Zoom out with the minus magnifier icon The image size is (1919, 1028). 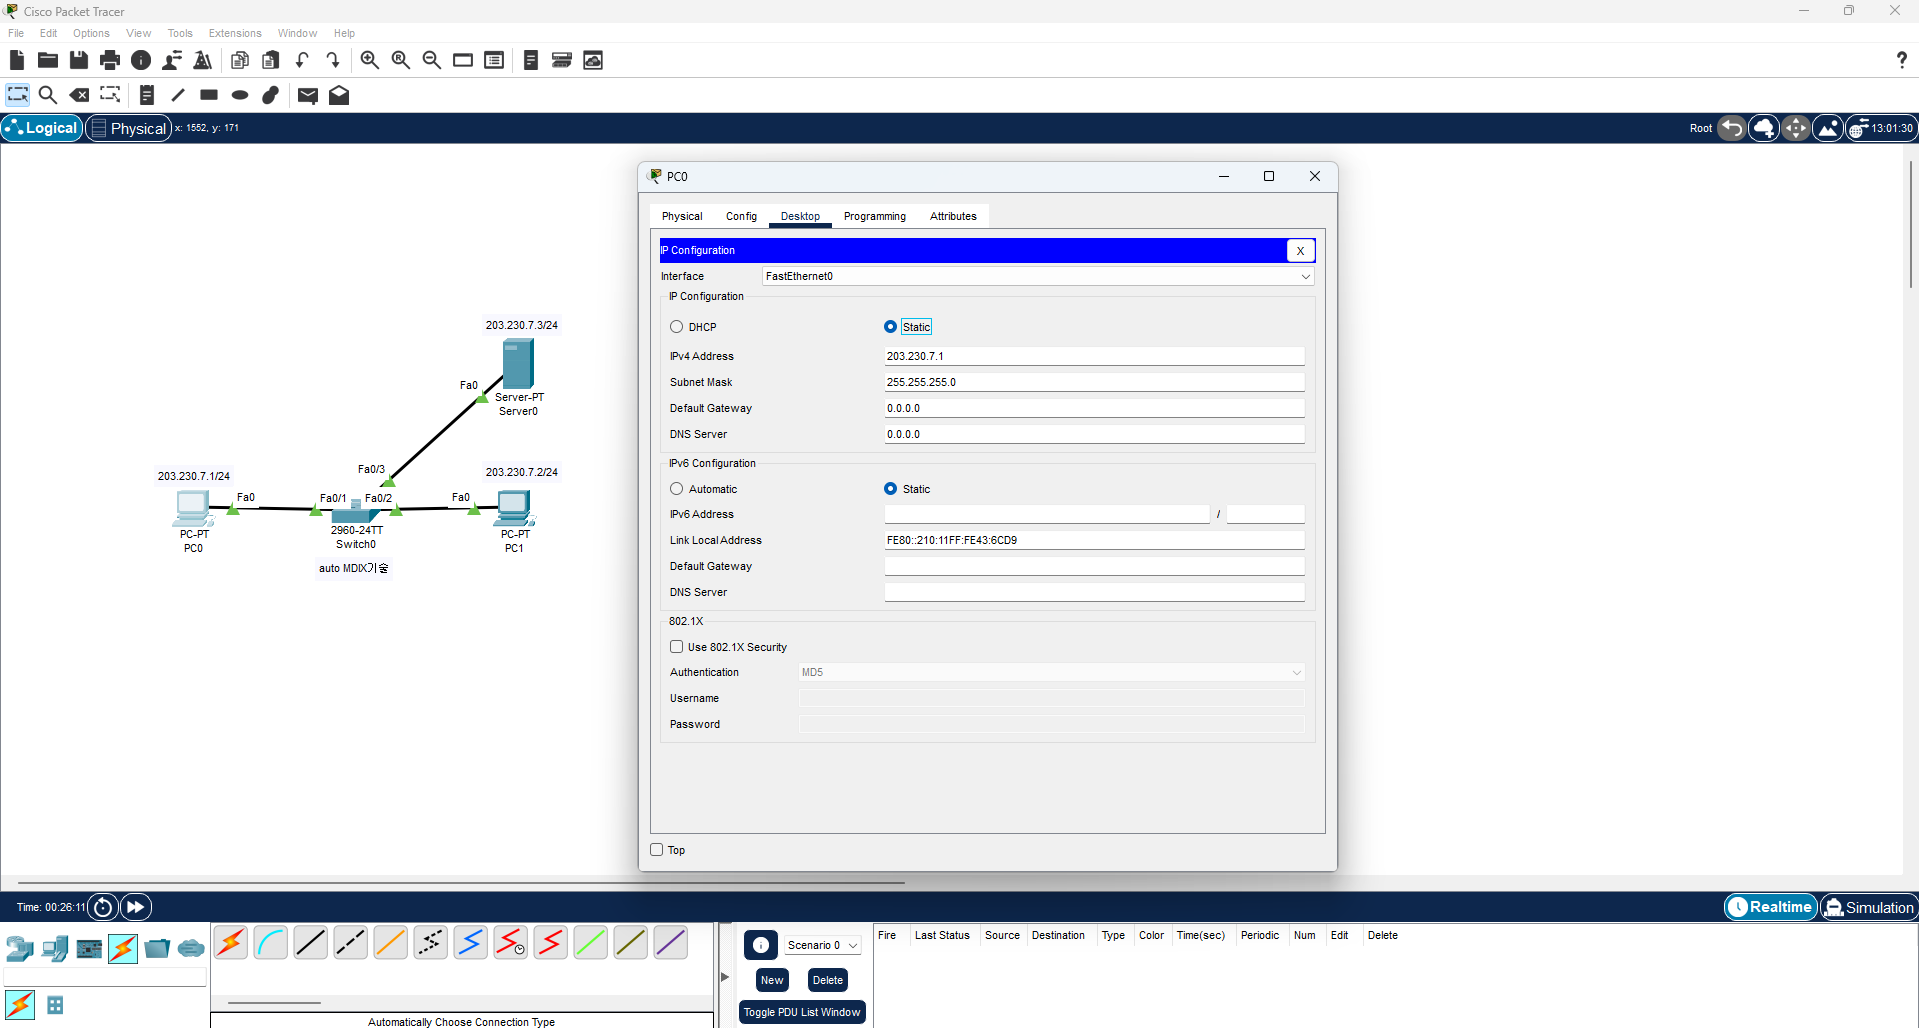click(432, 60)
